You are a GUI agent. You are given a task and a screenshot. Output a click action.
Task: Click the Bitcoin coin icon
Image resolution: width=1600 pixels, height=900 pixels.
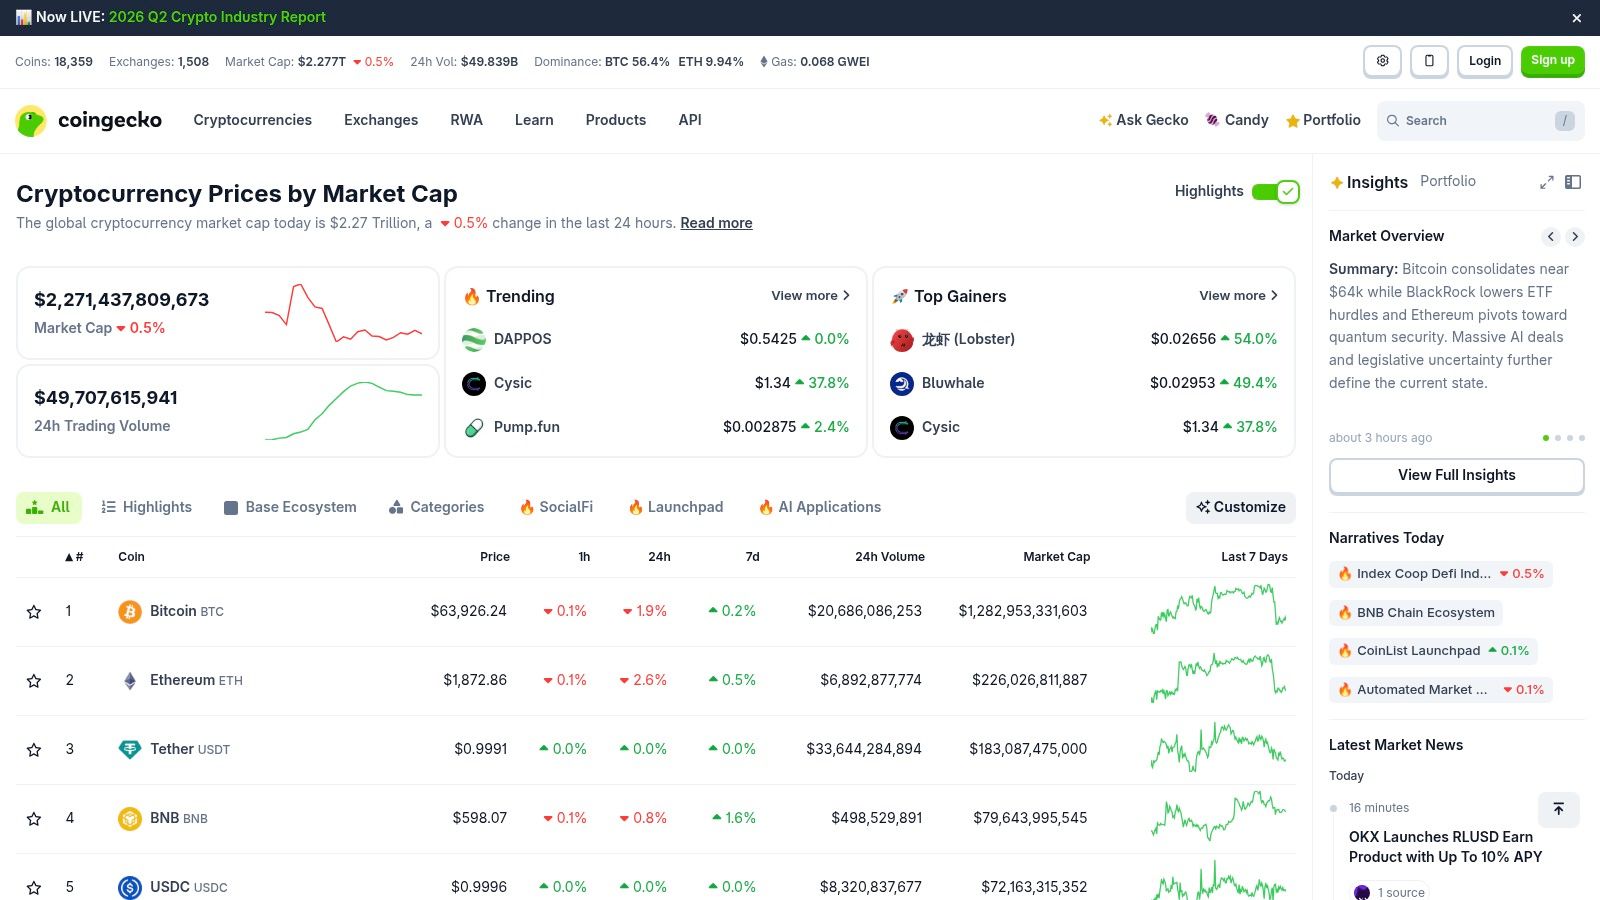point(130,611)
